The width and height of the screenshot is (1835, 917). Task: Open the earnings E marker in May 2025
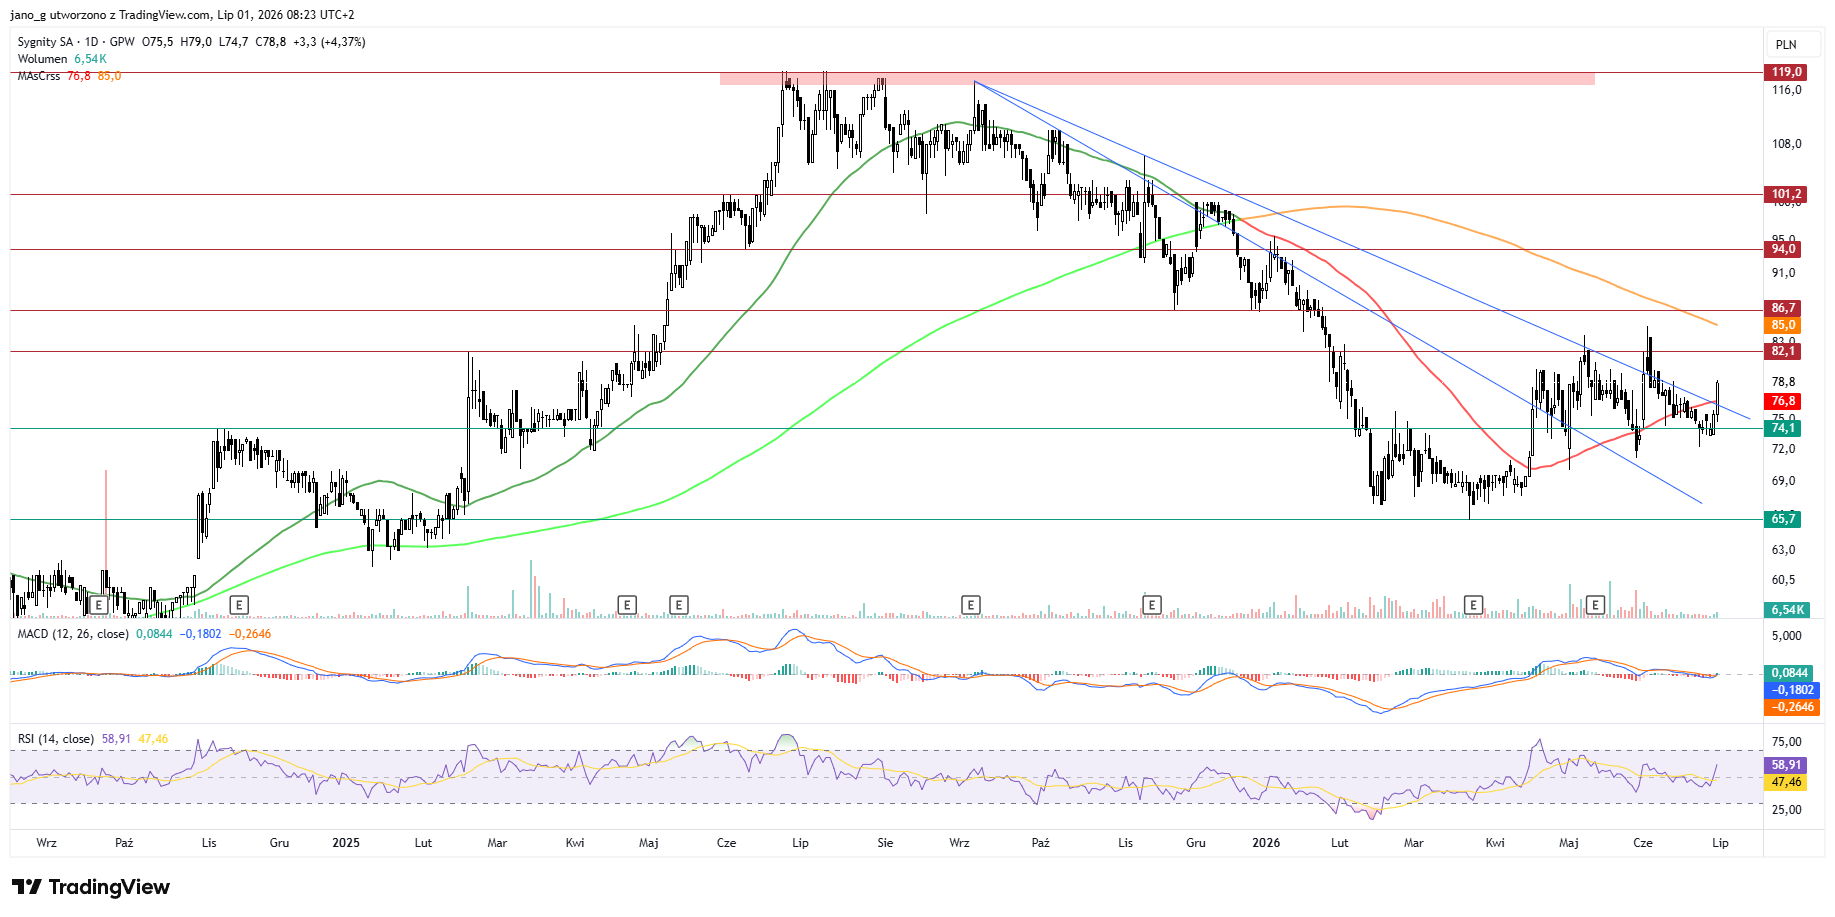pos(679,605)
